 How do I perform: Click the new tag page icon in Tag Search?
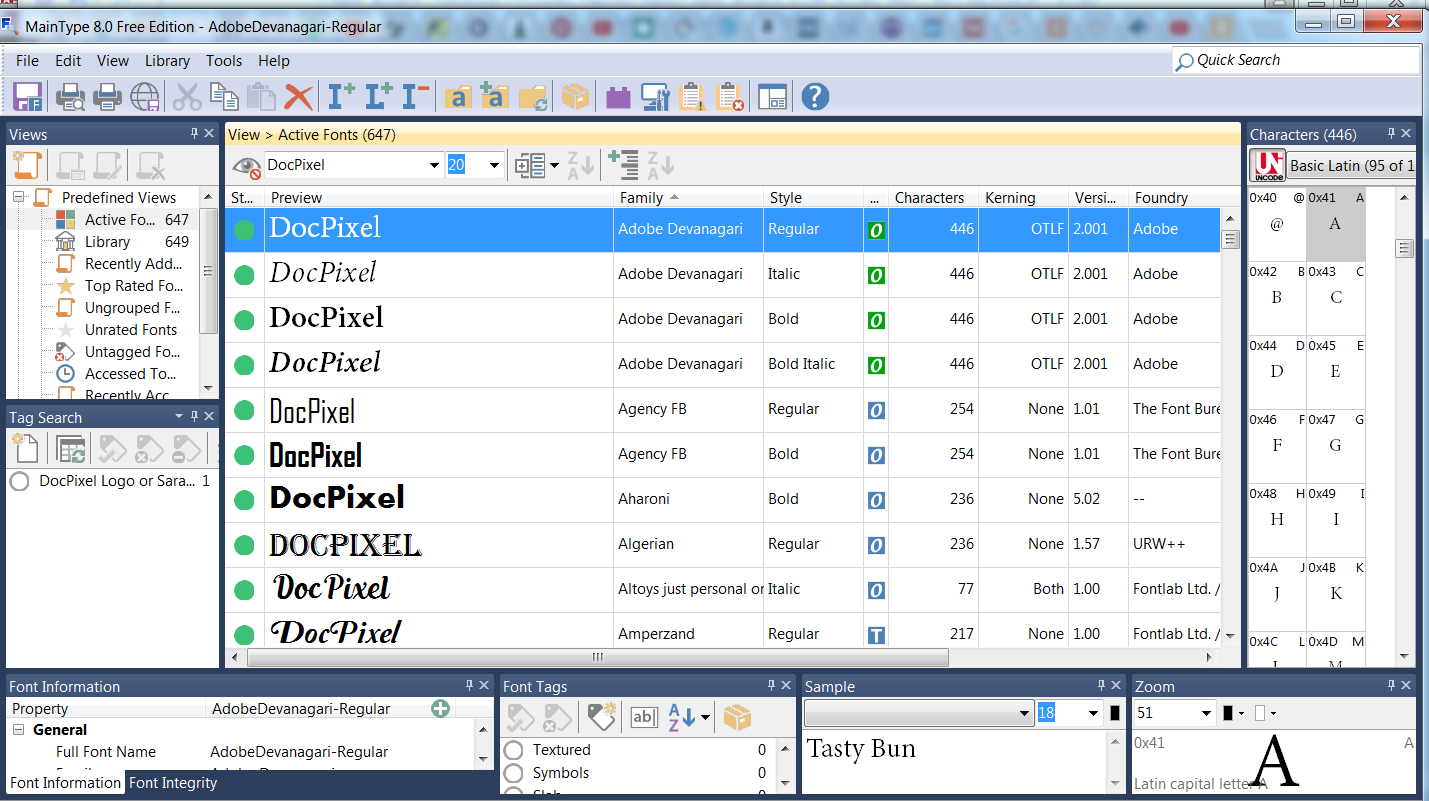26,448
